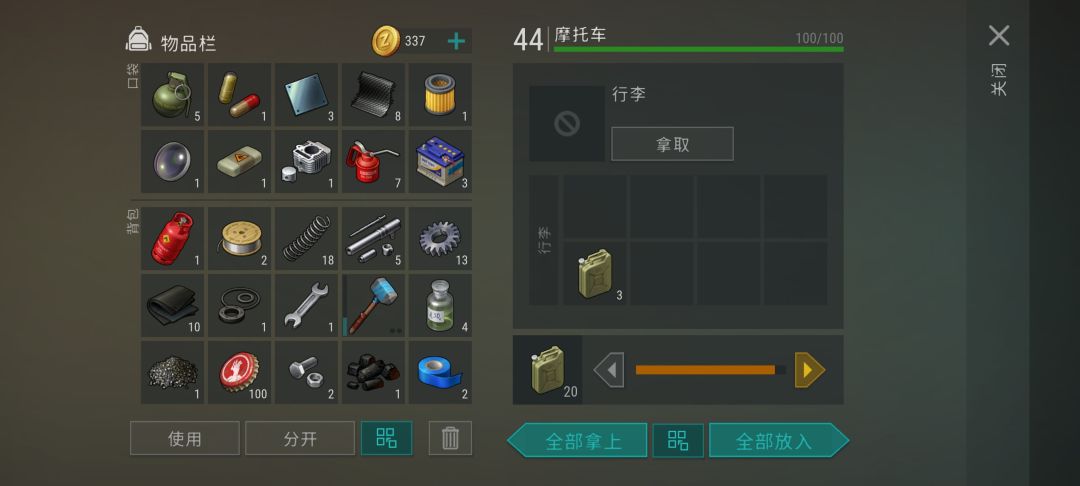
Task: Select the blue duct tape roll
Action: click(x=440, y=372)
